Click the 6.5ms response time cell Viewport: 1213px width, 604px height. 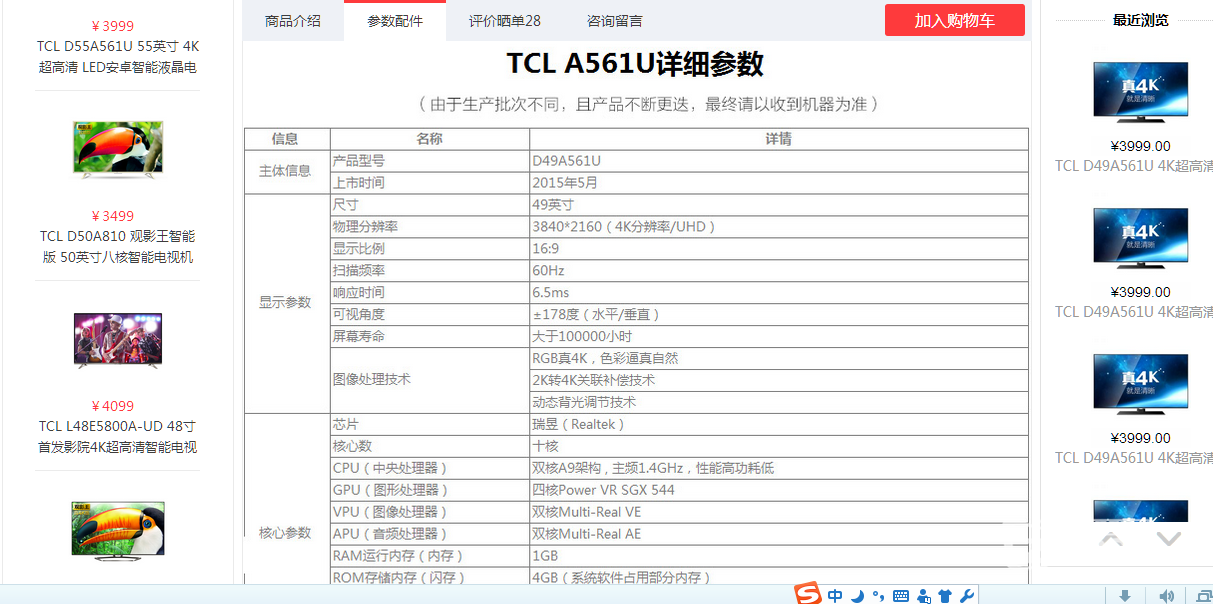pos(779,293)
